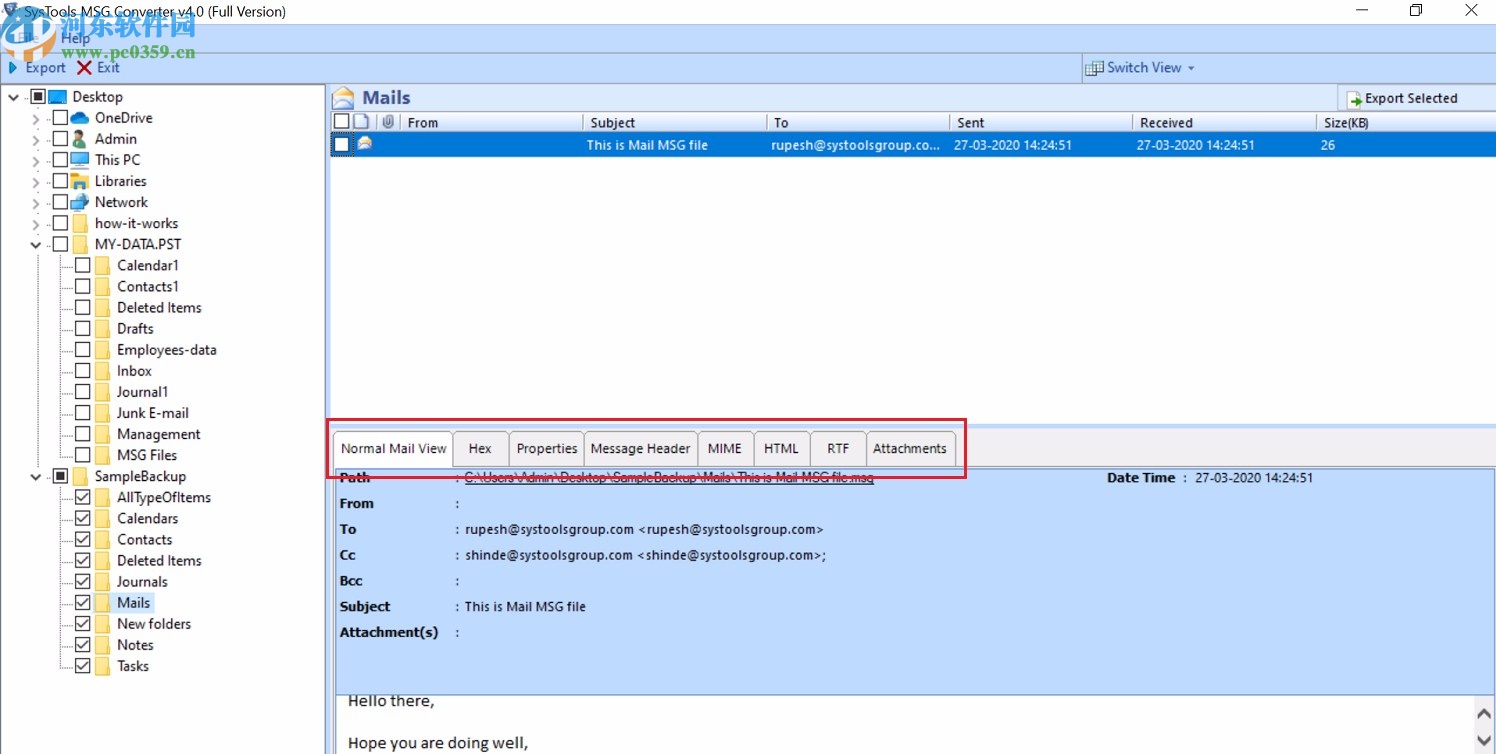Image resolution: width=1496 pixels, height=754 pixels.
Task: Click the Admin user icon in the tree
Action: click(x=80, y=139)
